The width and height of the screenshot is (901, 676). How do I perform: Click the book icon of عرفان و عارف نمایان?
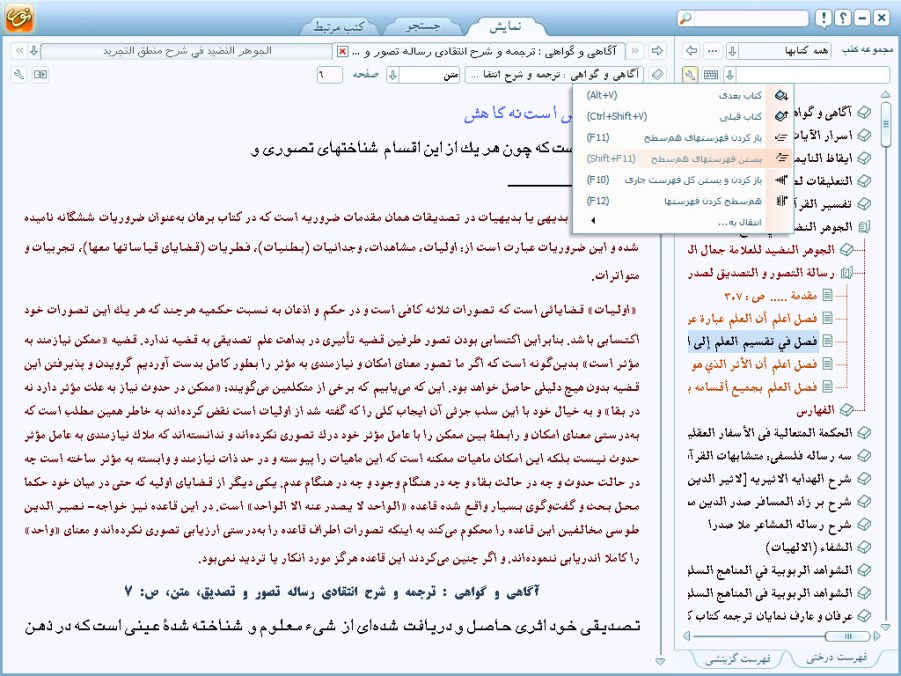coord(864,616)
